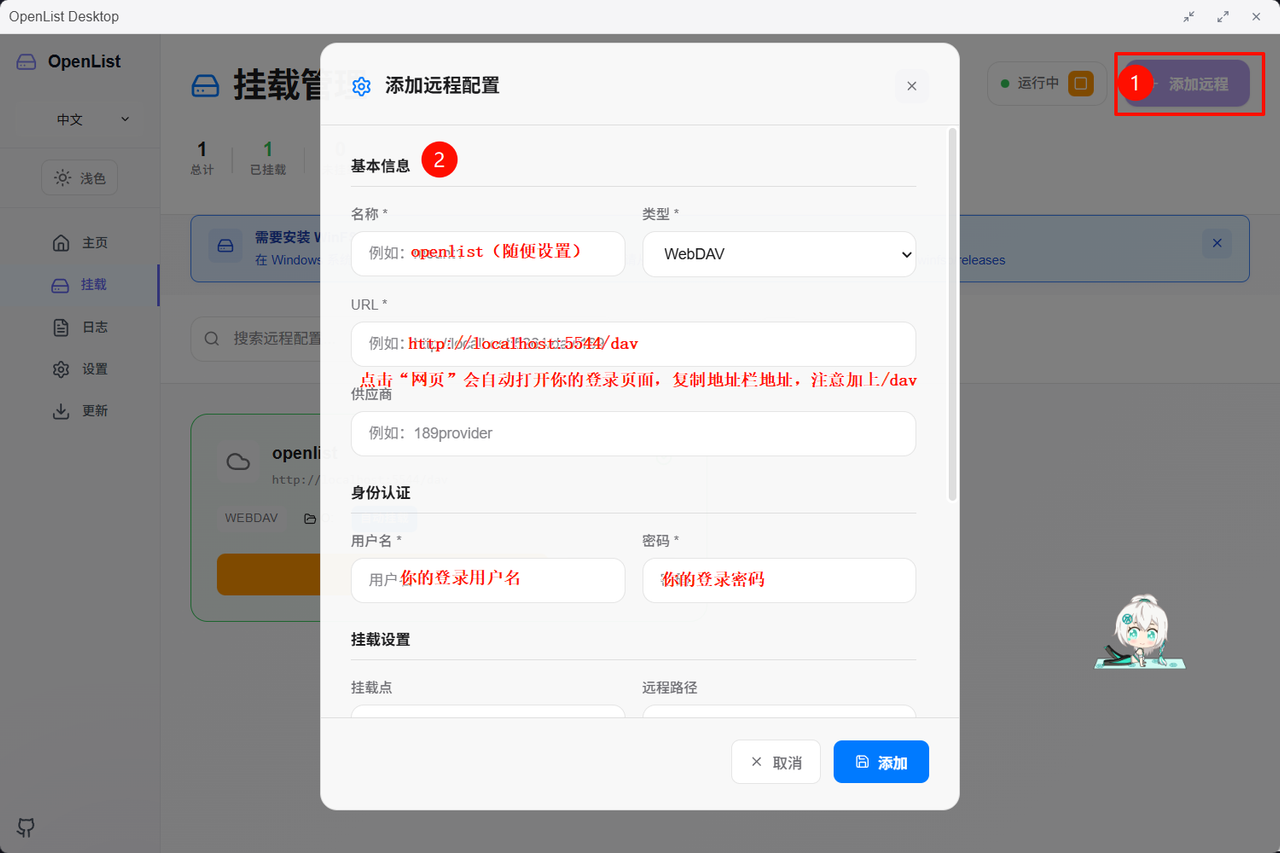Image resolution: width=1280 pixels, height=853 pixels.
Task: Toggle the 浅色 theme button
Action: (x=80, y=178)
